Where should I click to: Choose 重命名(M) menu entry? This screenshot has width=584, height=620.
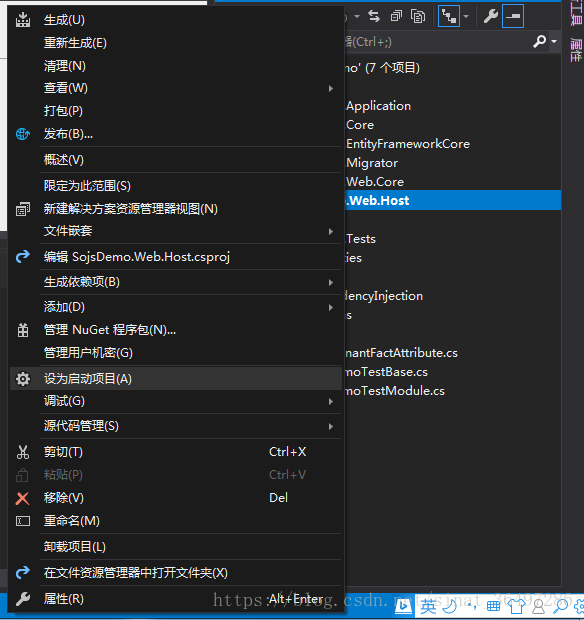[x=176, y=521]
